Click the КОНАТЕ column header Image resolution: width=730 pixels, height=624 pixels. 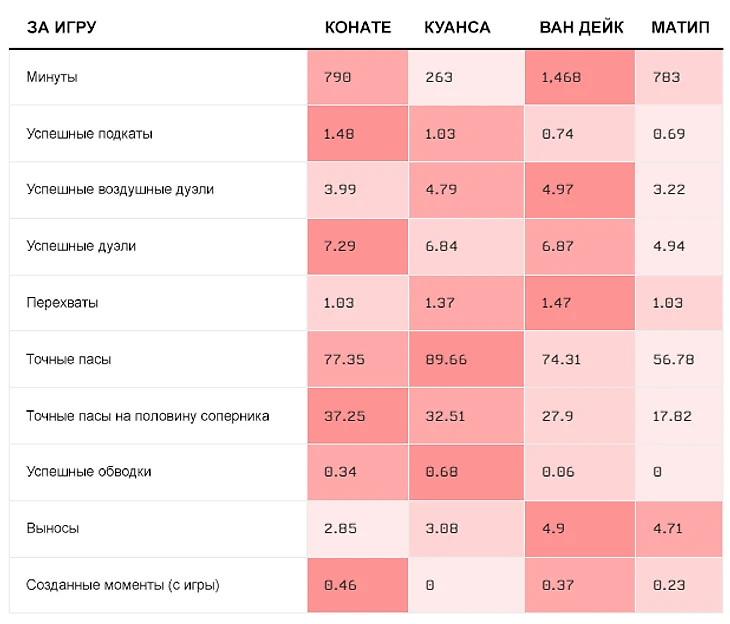click(358, 27)
